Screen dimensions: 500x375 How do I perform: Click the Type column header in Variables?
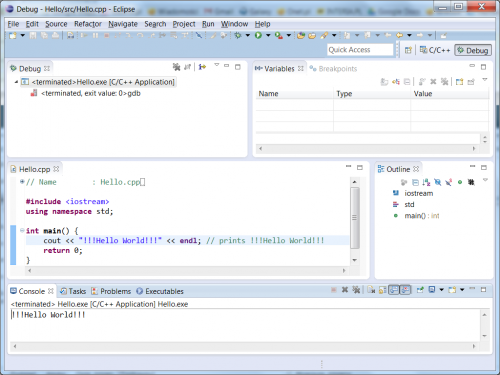click(372, 94)
